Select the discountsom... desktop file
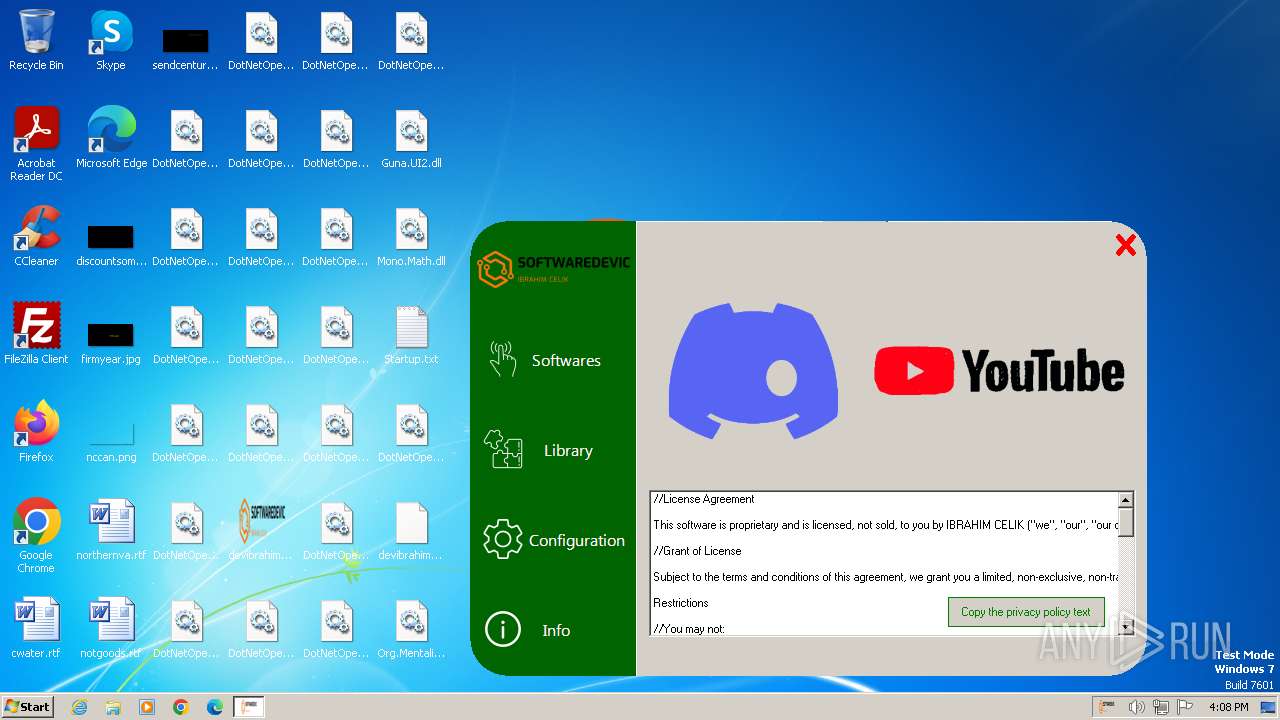 click(x=111, y=244)
